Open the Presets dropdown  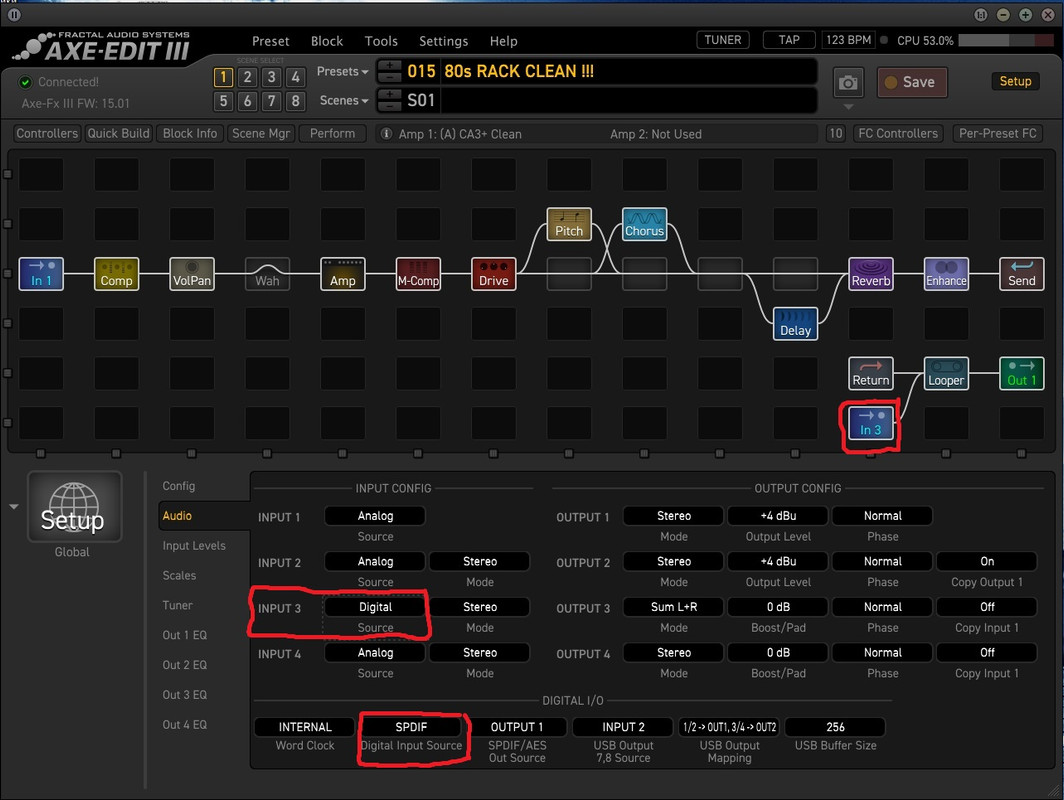tap(343, 71)
